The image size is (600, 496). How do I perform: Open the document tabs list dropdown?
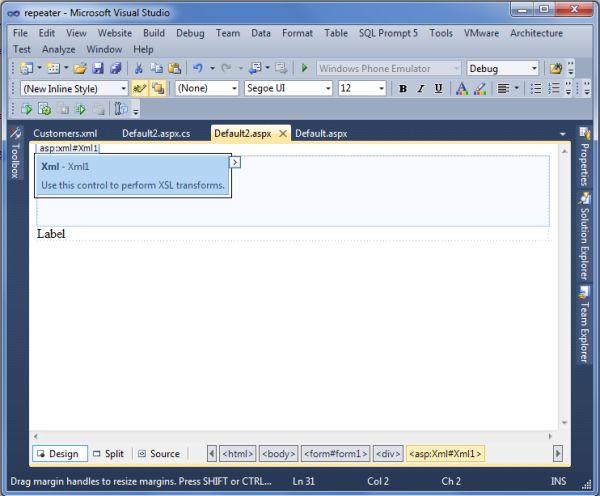(x=562, y=134)
